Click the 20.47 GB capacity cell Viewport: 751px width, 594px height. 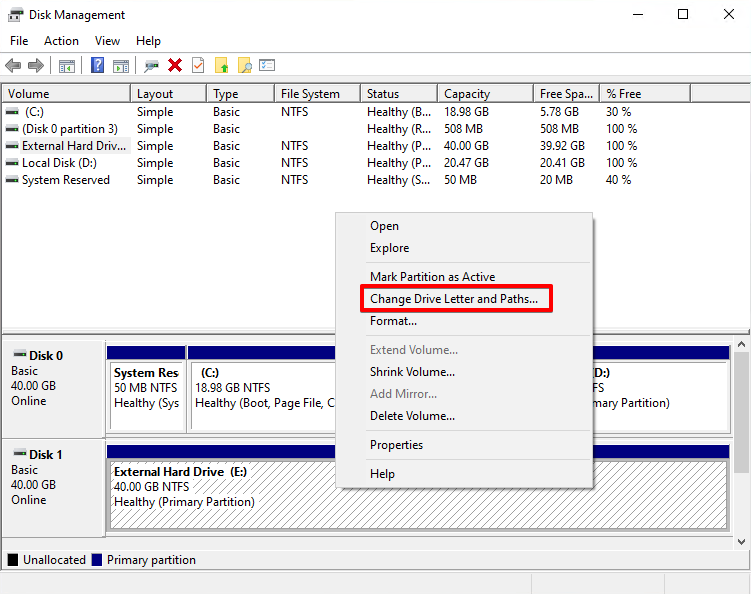(466, 163)
